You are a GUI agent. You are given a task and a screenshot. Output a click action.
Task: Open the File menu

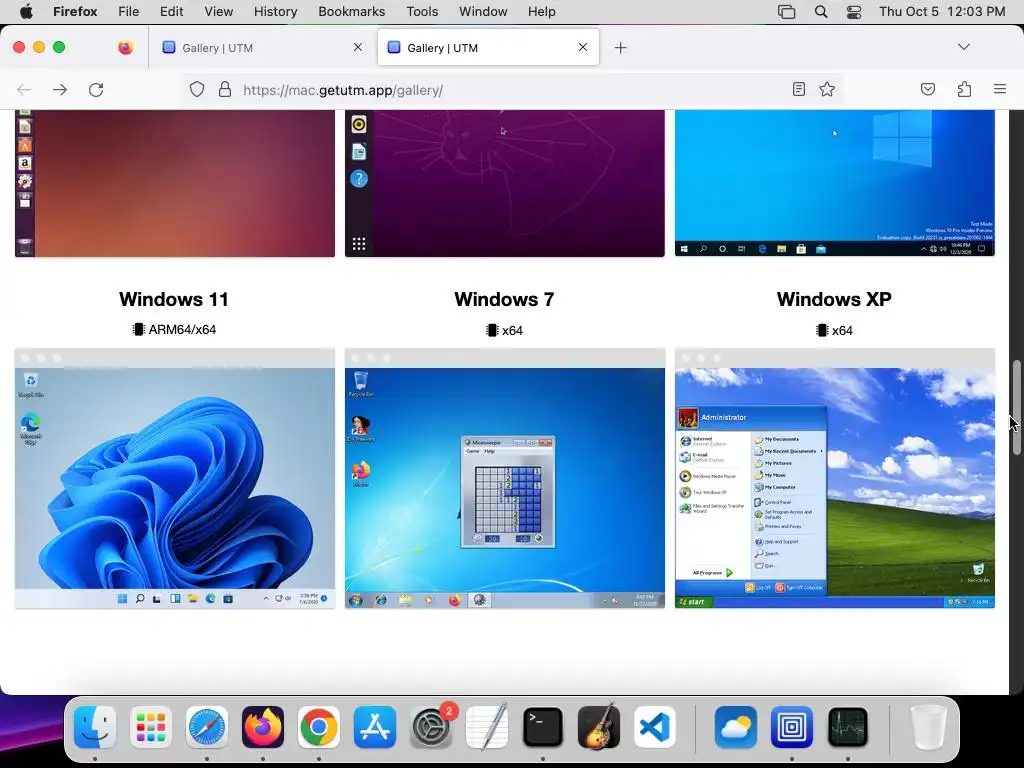(x=129, y=12)
